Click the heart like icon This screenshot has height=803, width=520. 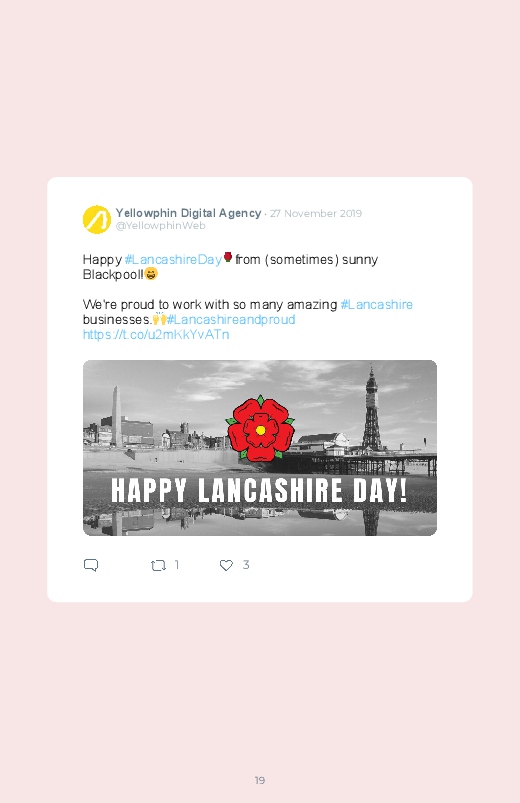226,565
